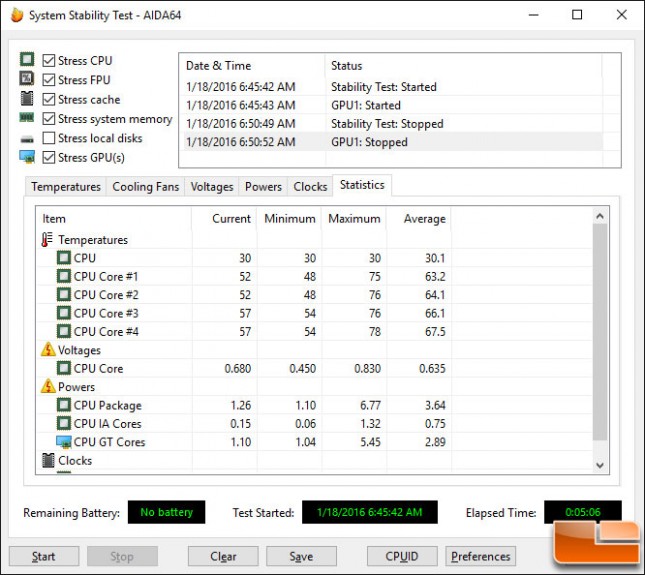
Task: Open the CPUID button
Action: [x=402, y=556]
